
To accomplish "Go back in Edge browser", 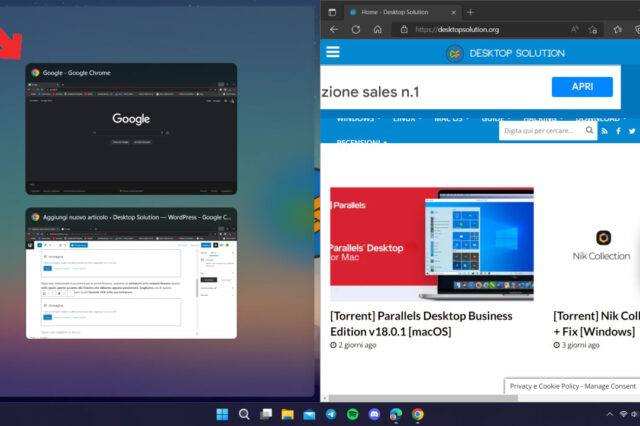I will (x=334, y=29).
